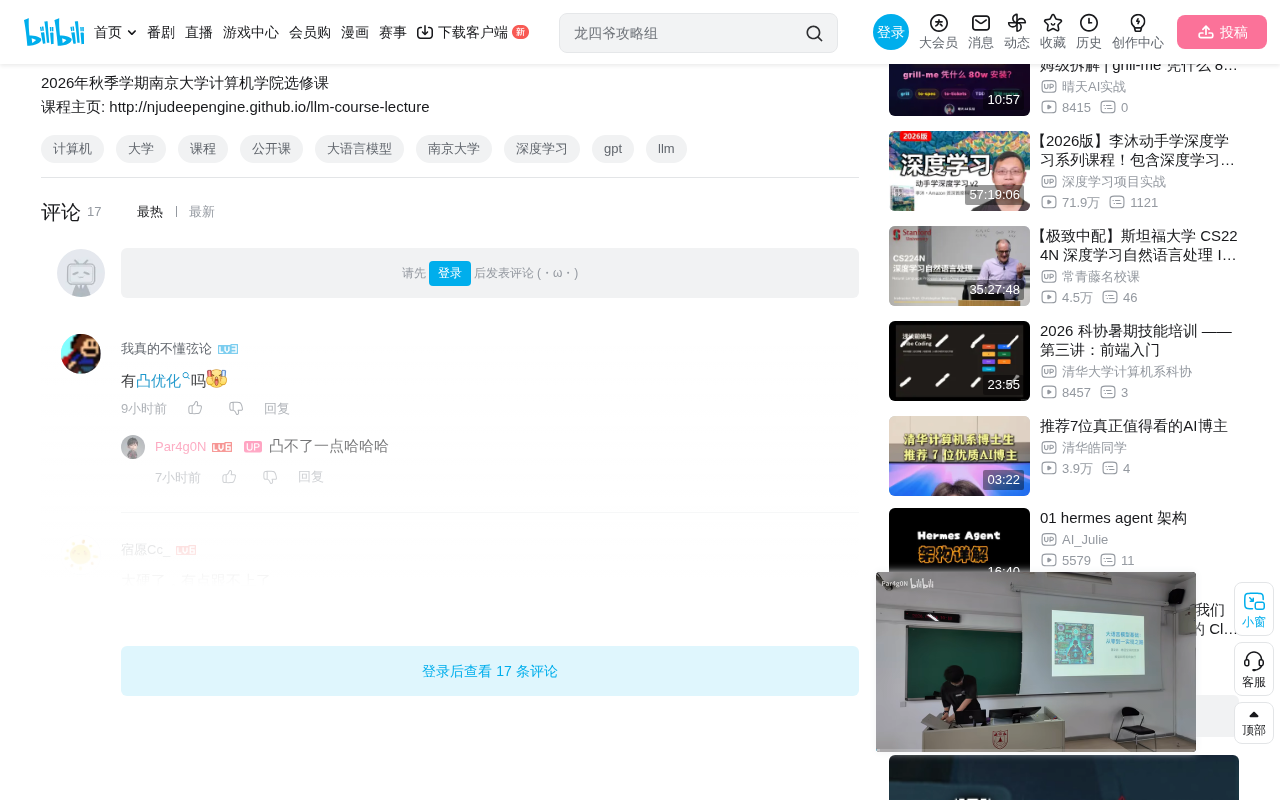Select the llm tag
1280x800 pixels.
tap(666, 149)
